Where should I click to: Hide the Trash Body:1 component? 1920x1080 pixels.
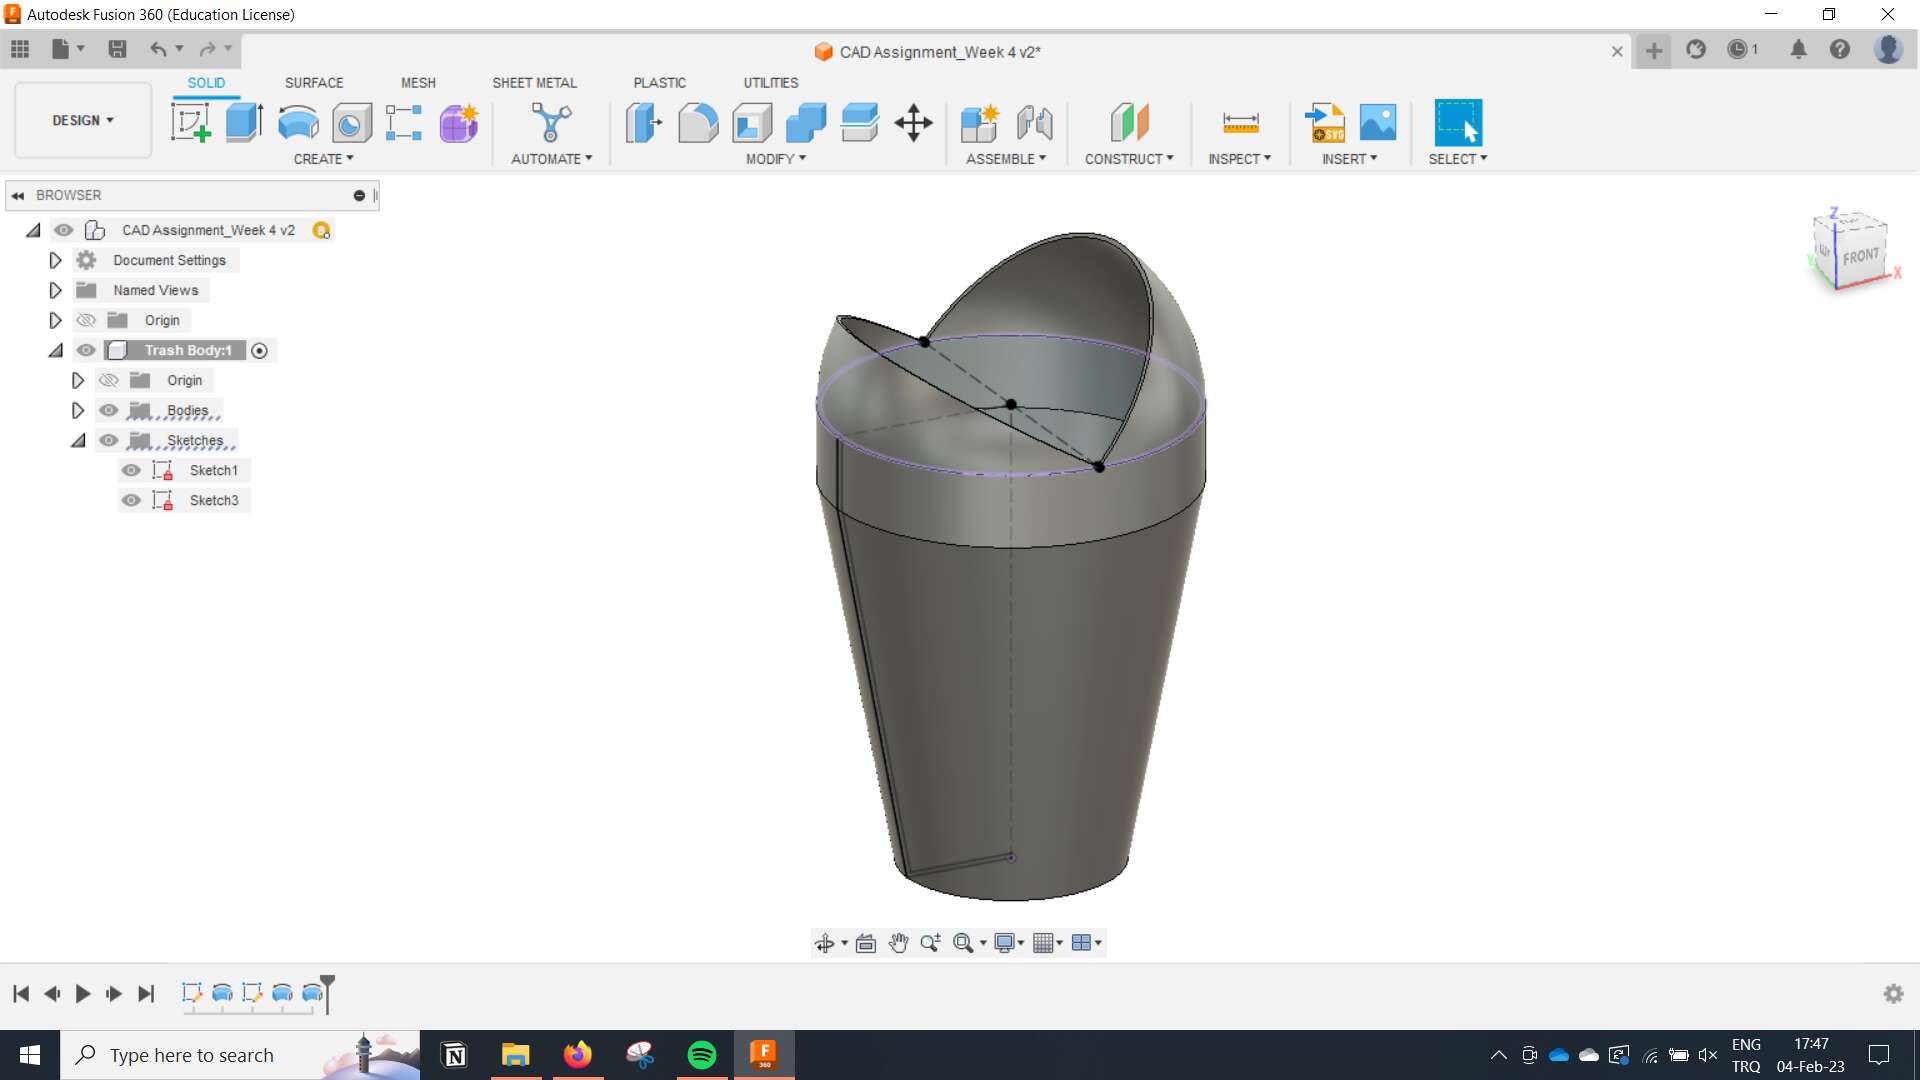click(87, 350)
